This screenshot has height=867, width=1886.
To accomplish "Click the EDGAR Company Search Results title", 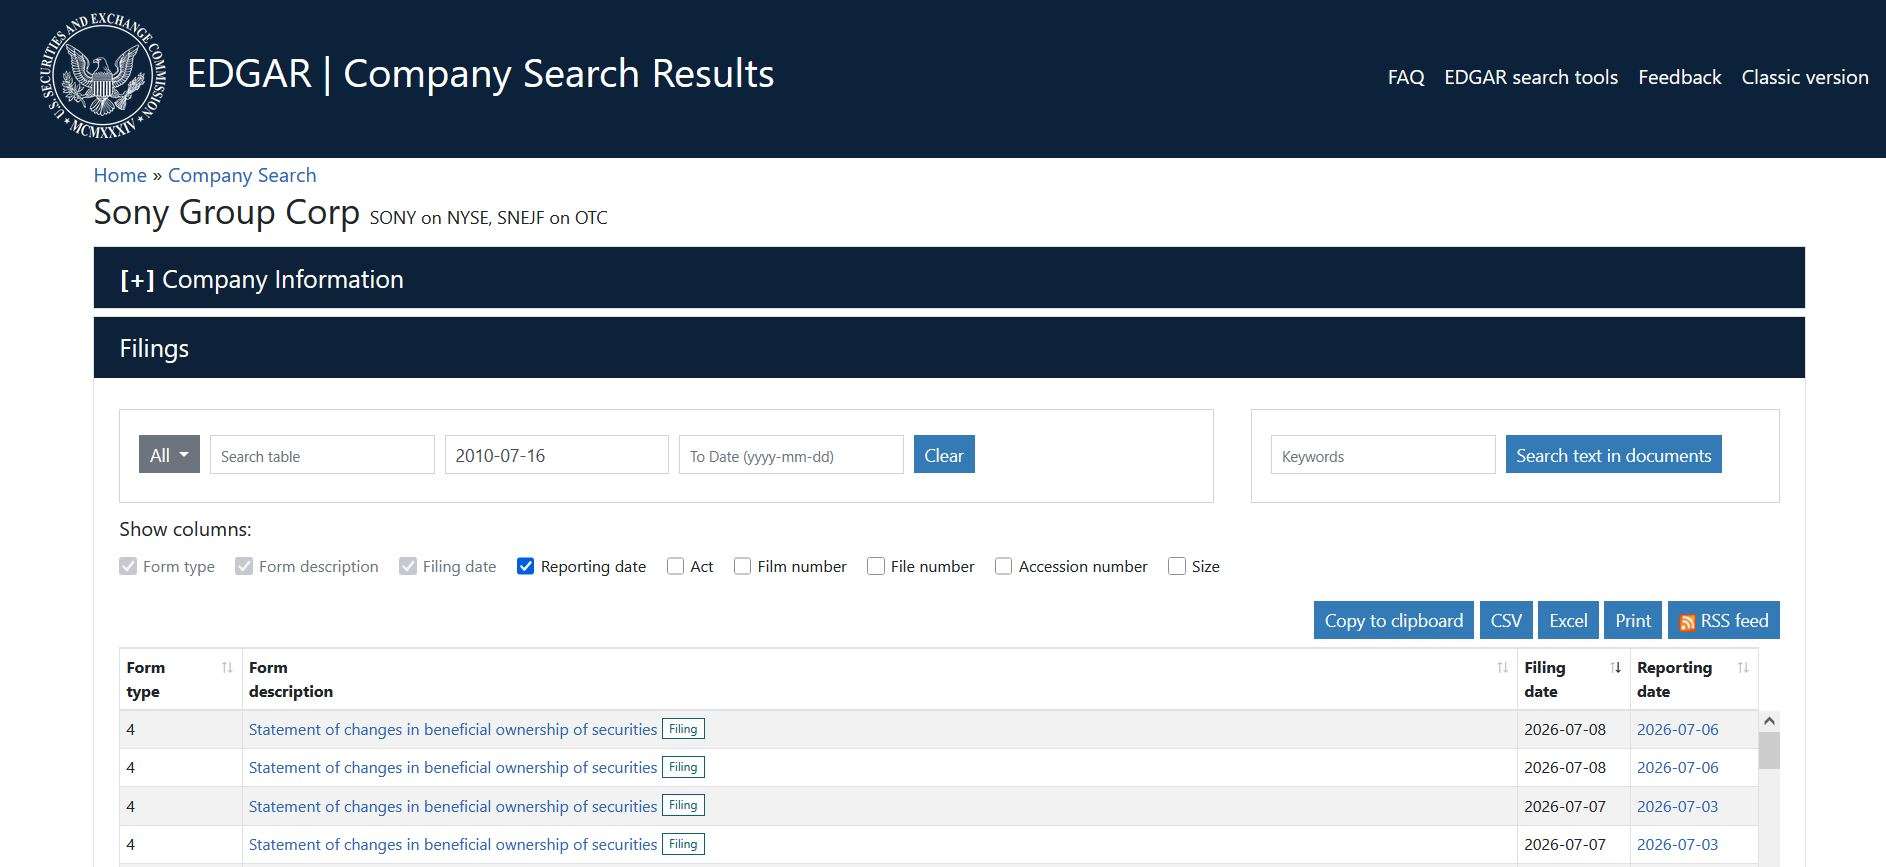I will coord(480,74).
